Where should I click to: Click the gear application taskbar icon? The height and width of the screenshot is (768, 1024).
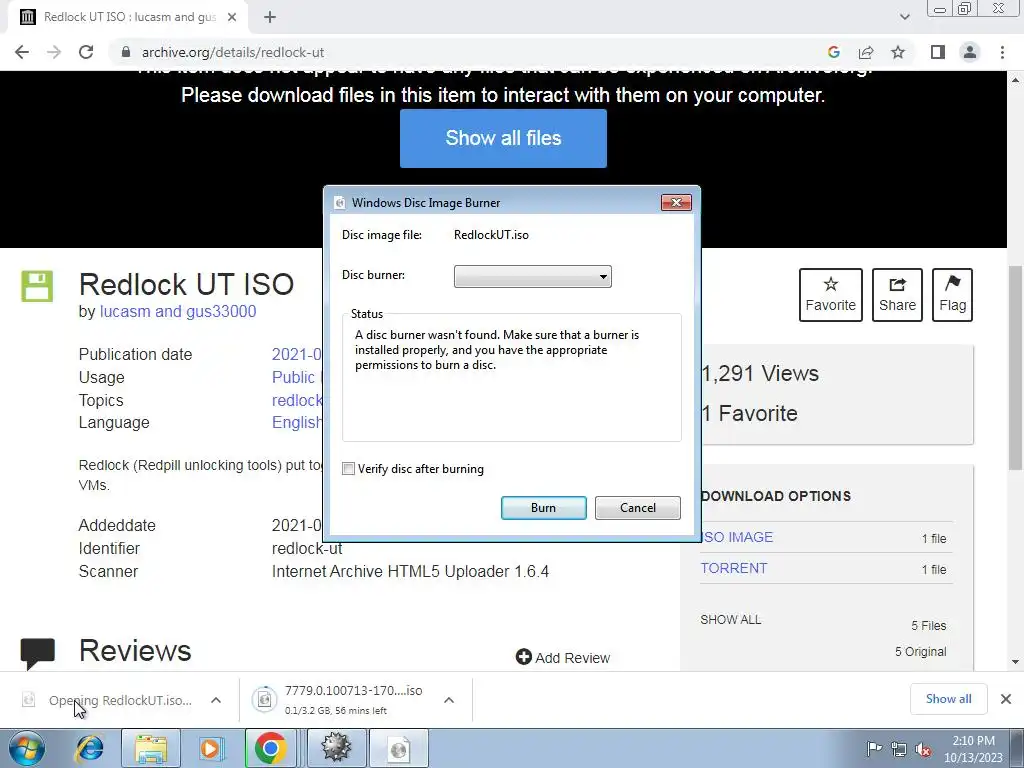pyautogui.click(x=336, y=748)
